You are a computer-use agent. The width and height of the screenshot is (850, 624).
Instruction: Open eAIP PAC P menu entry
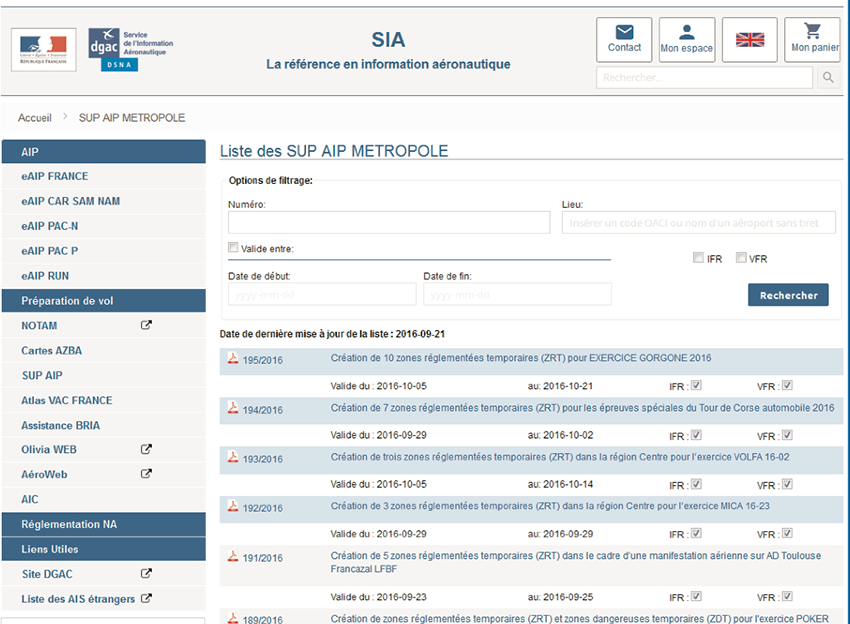click(104, 251)
